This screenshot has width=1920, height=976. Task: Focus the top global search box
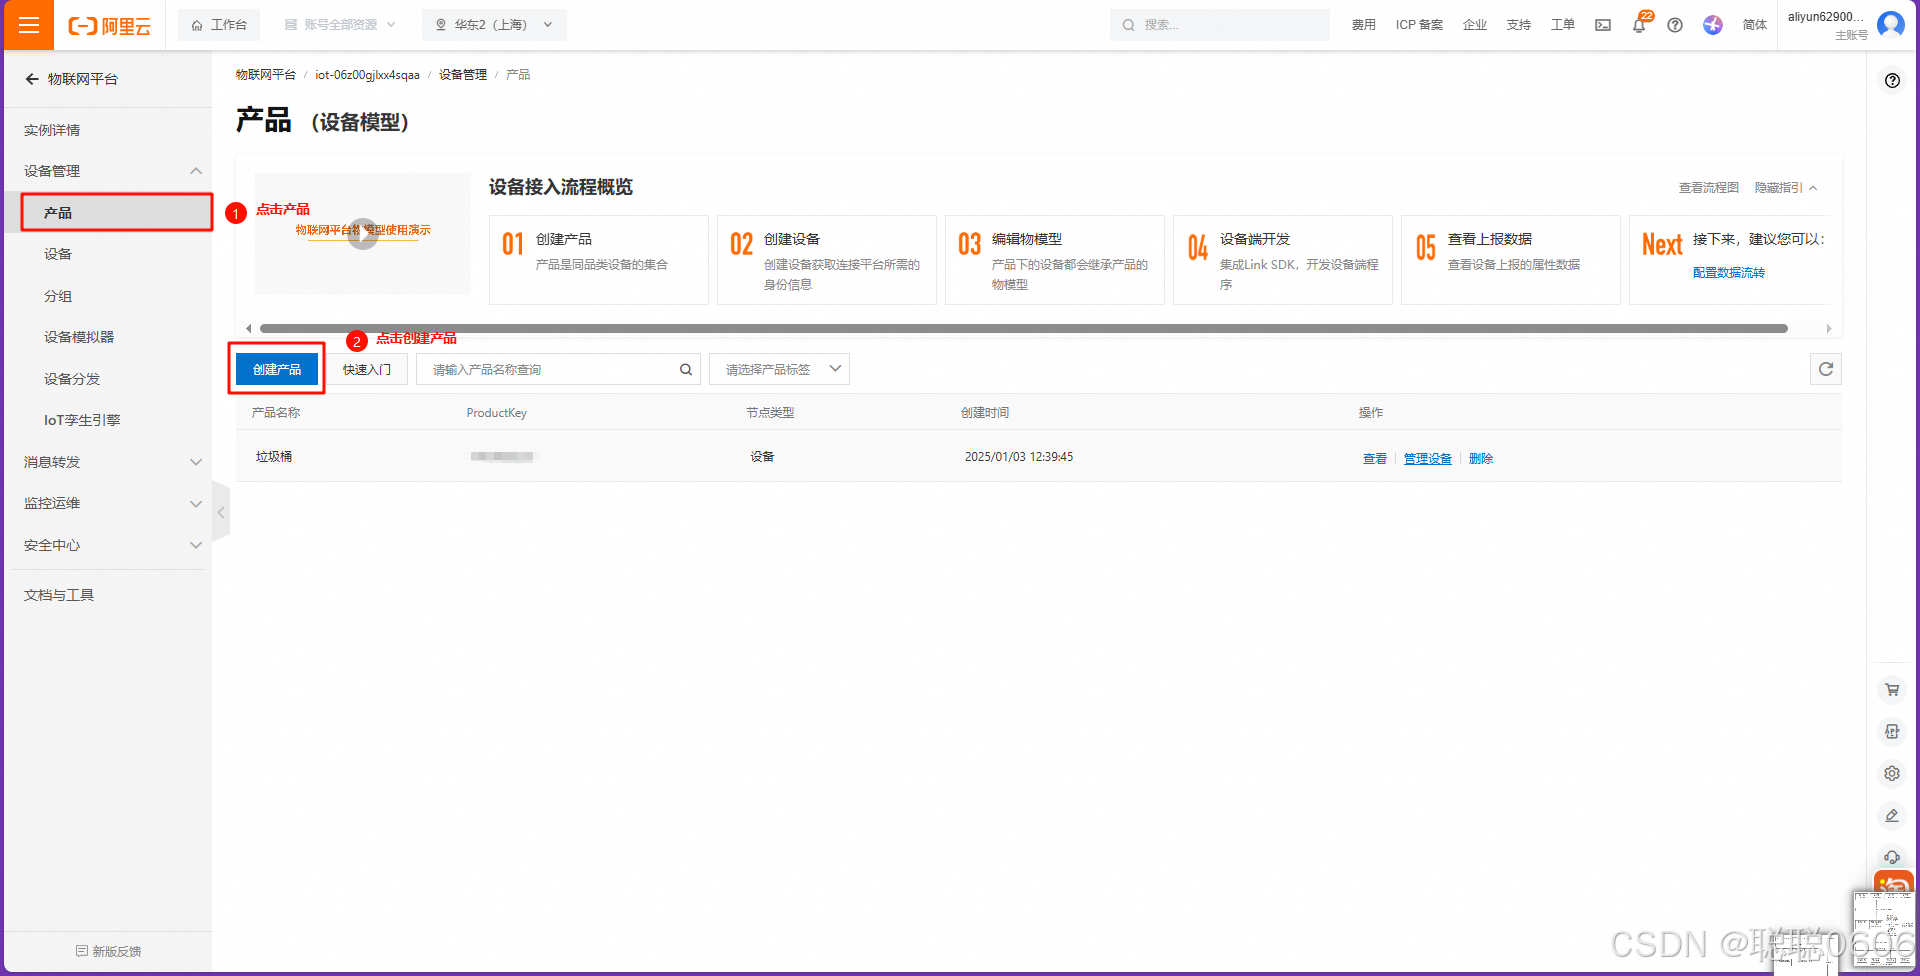pyautogui.click(x=1220, y=25)
